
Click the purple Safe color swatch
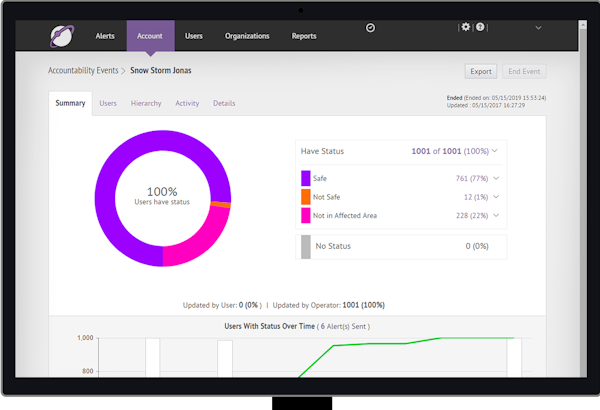pyautogui.click(x=306, y=178)
